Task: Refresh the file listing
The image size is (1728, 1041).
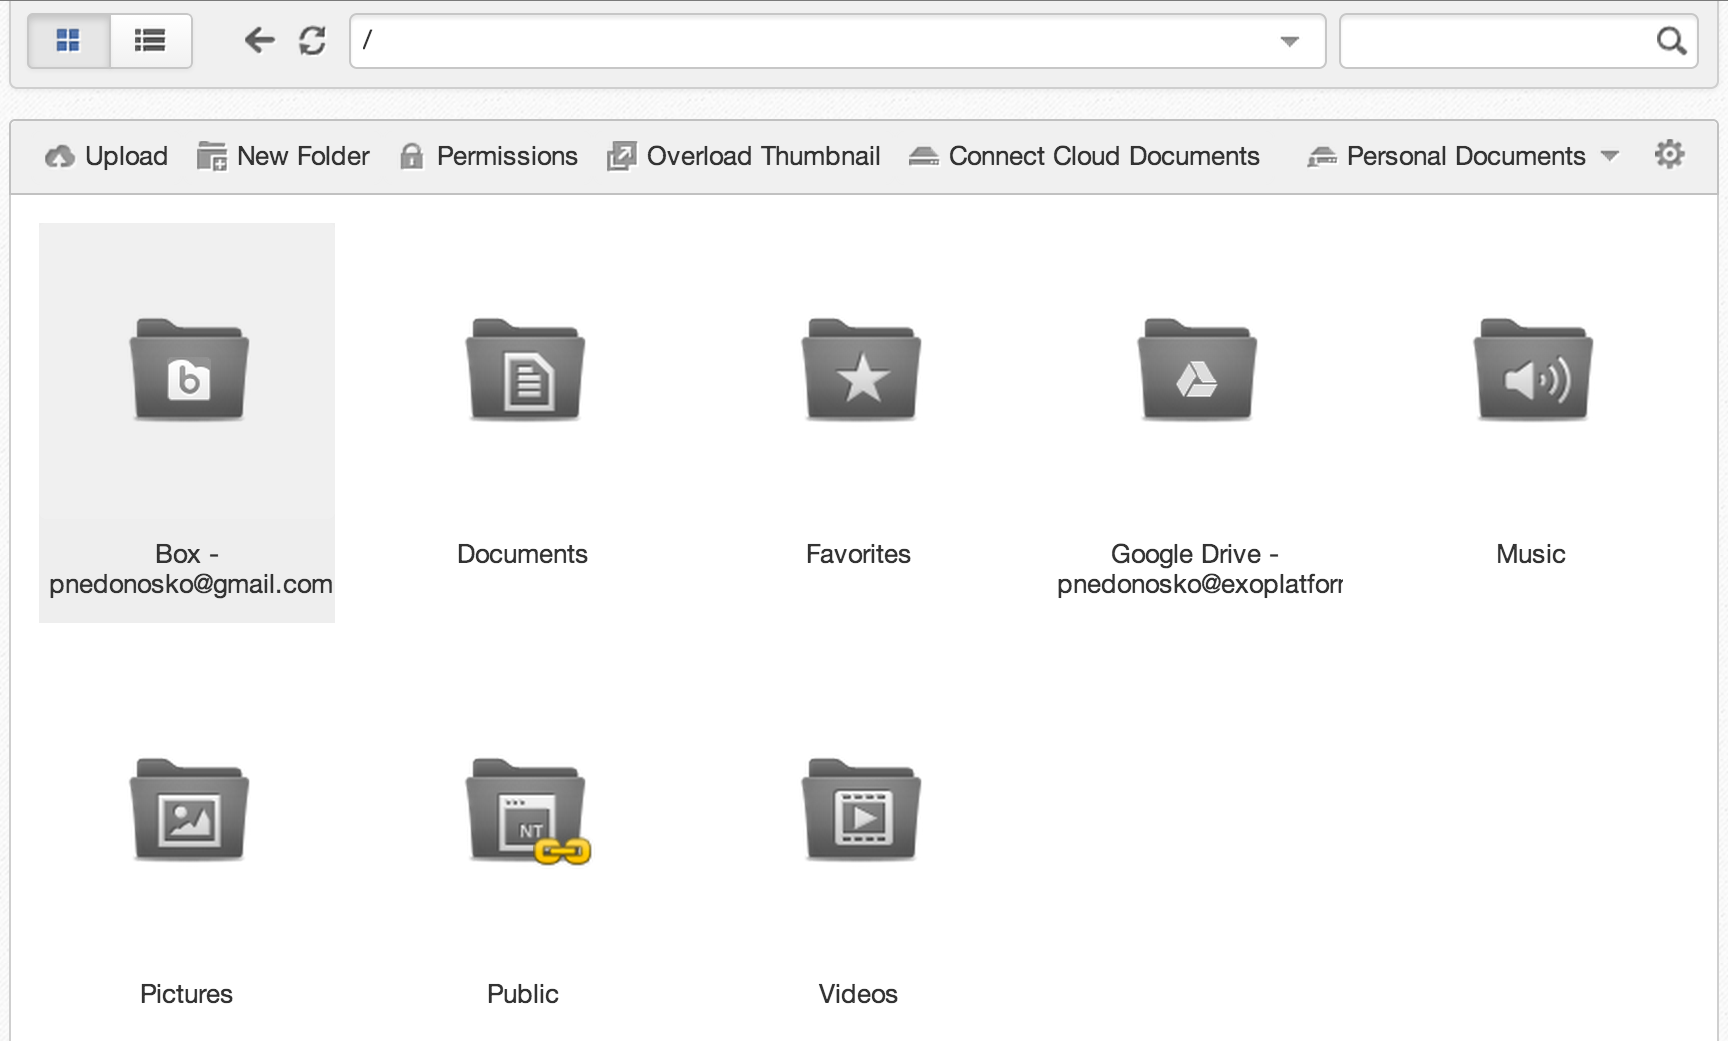Action: pos(312,40)
